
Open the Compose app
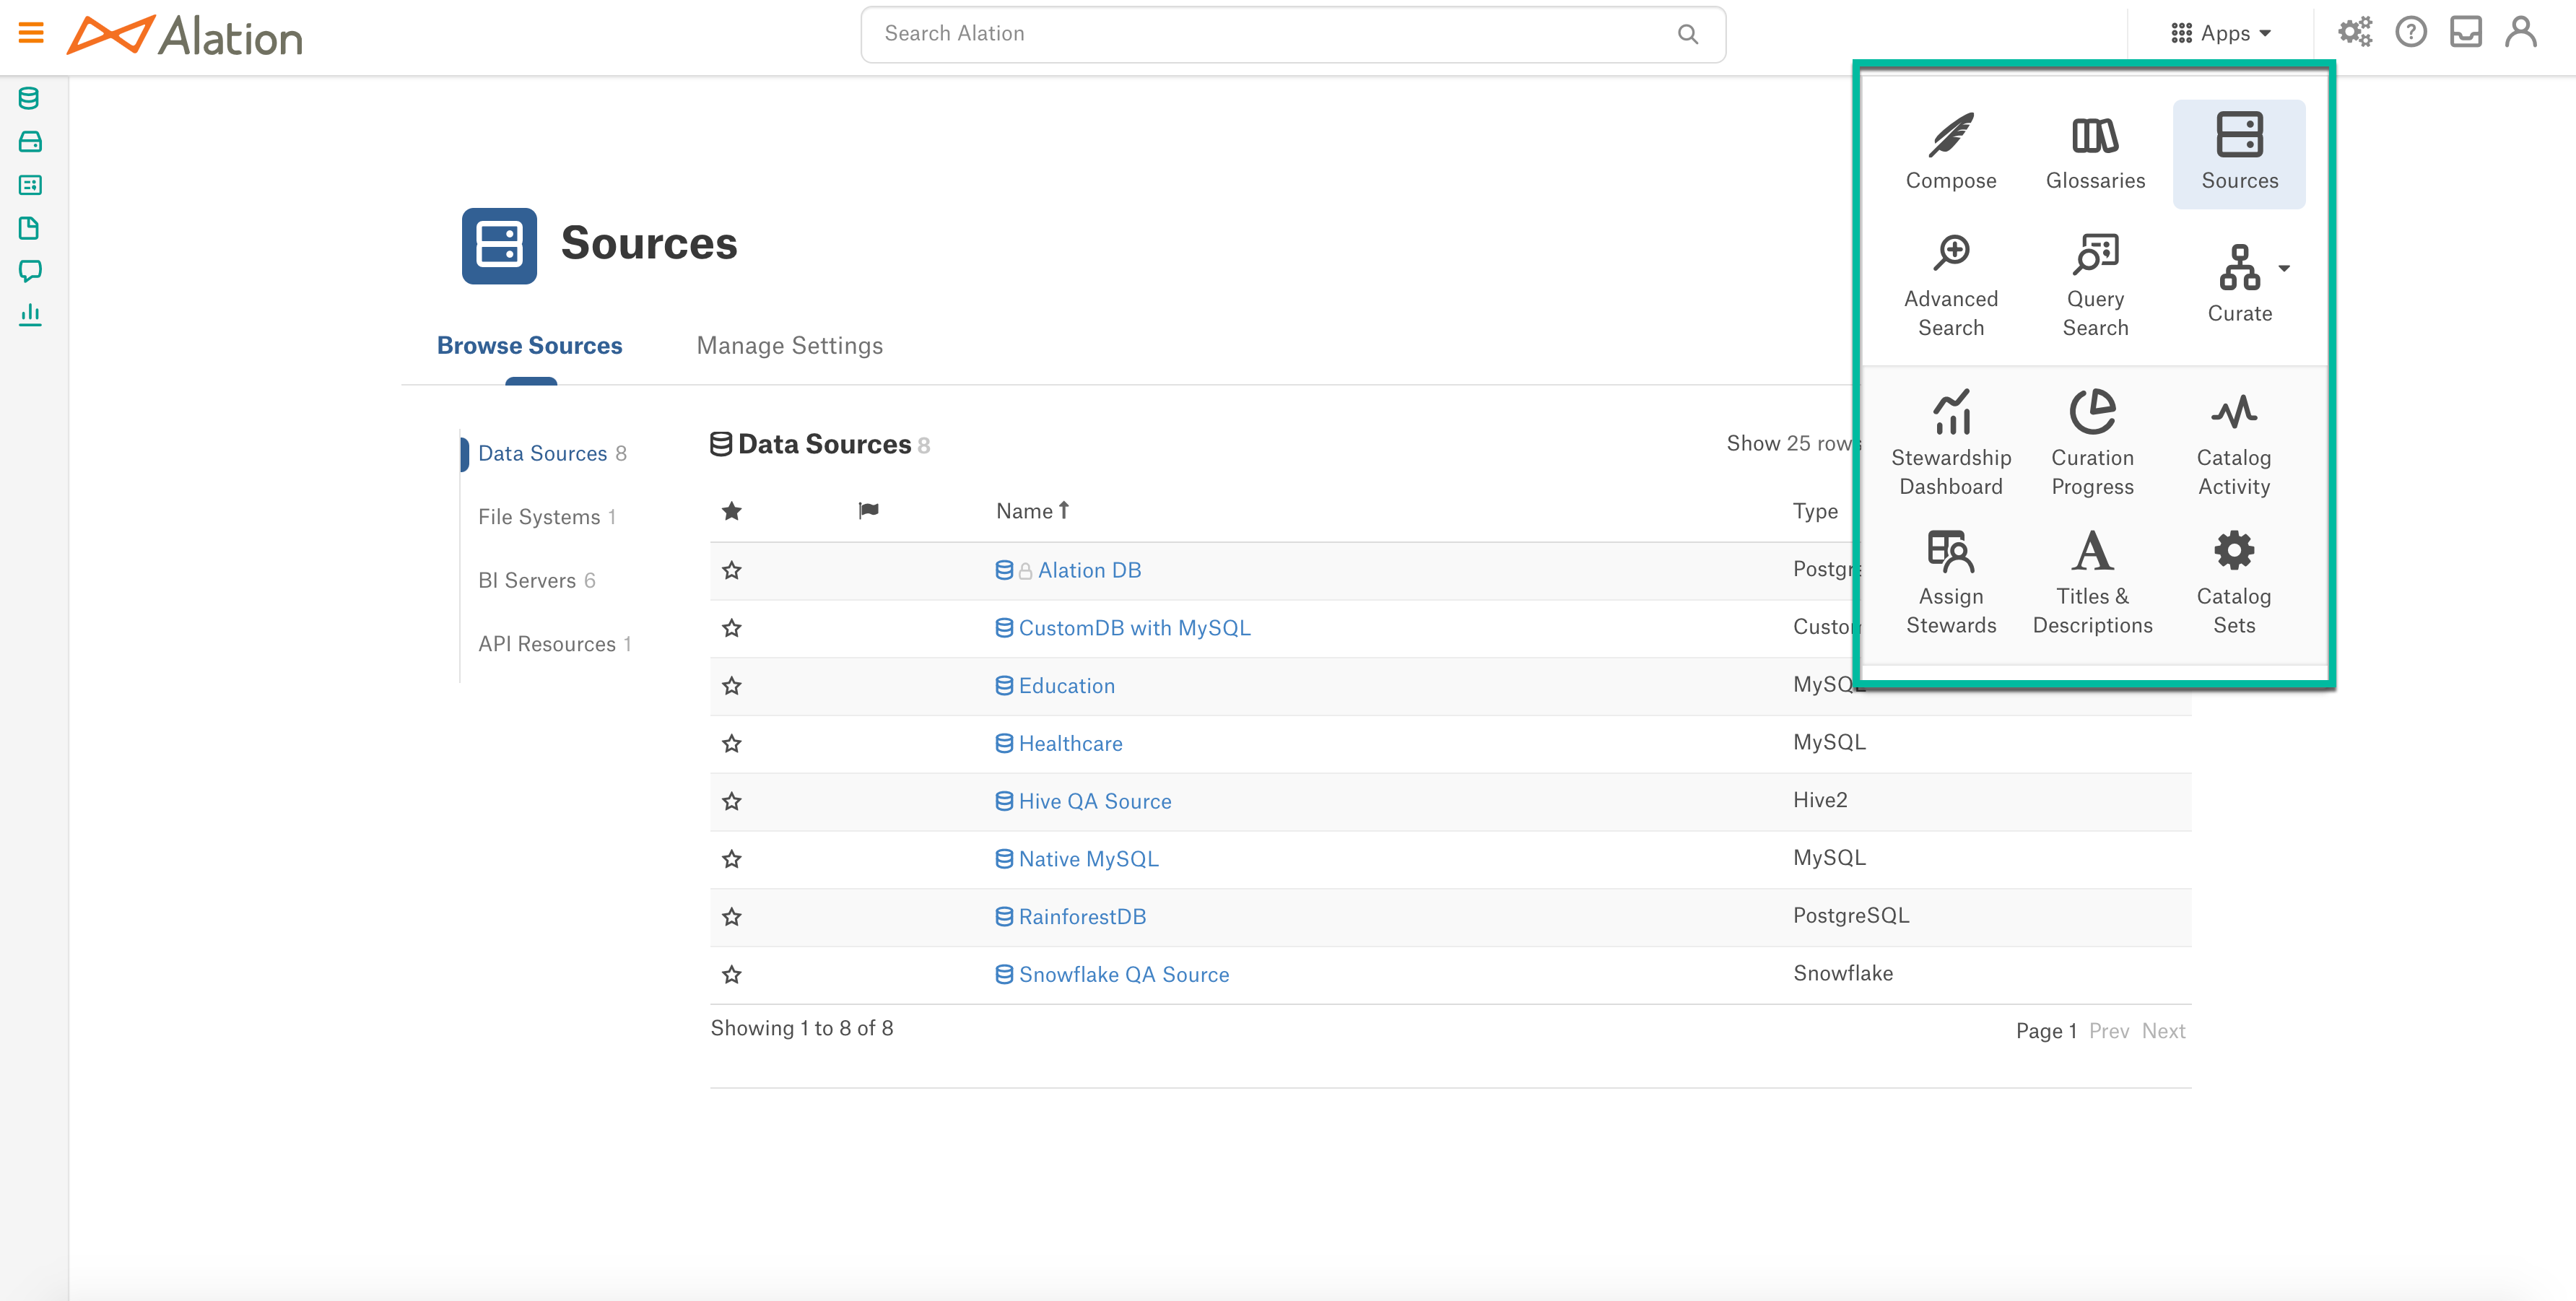[x=1951, y=152]
